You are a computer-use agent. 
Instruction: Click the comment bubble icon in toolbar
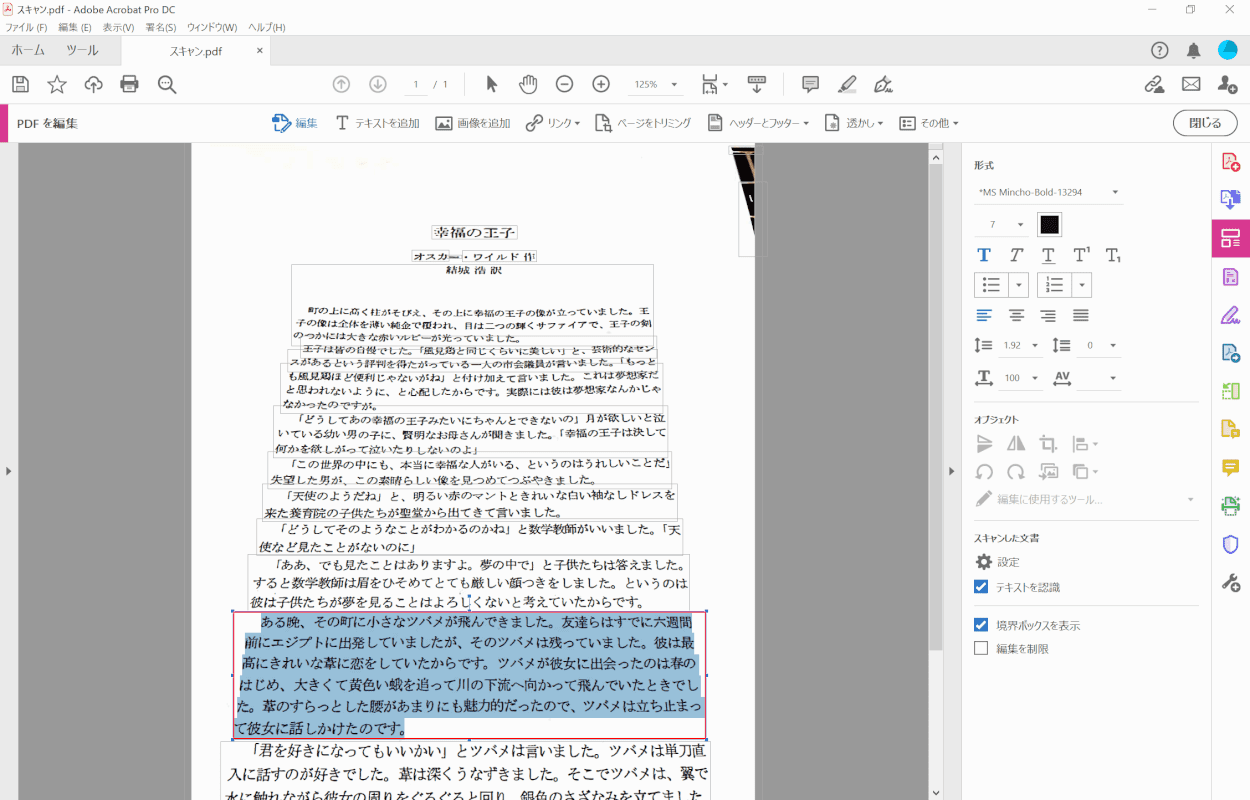(811, 84)
